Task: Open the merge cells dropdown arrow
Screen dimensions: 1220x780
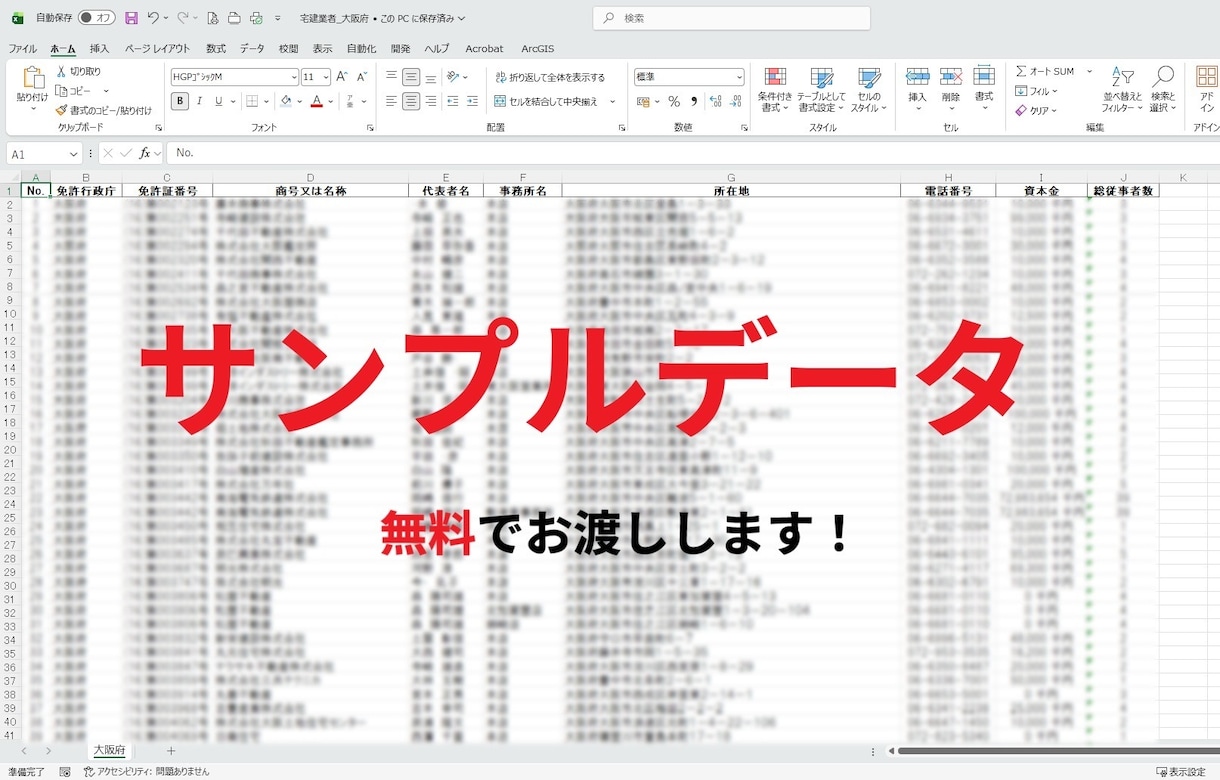Action: [x=612, y=101]
